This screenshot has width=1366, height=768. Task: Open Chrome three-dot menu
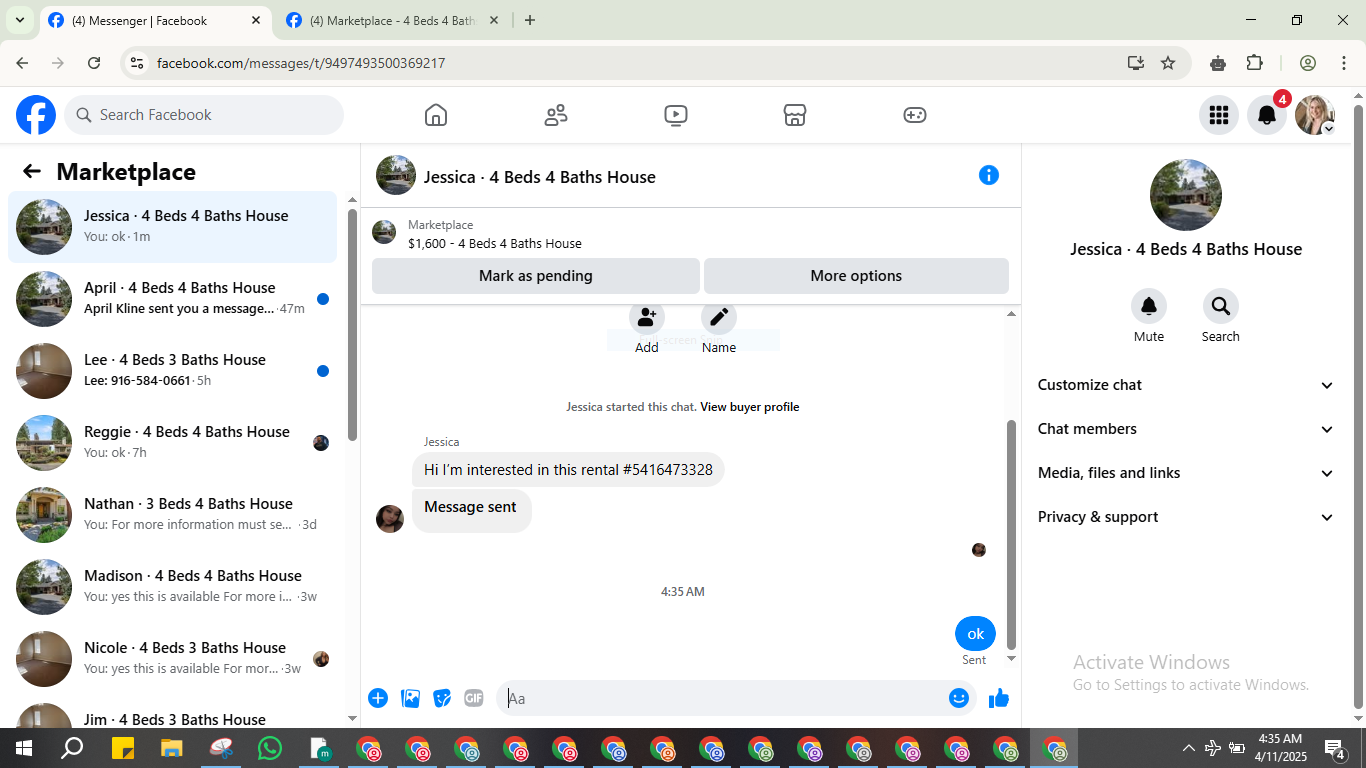pos(1343,63)
